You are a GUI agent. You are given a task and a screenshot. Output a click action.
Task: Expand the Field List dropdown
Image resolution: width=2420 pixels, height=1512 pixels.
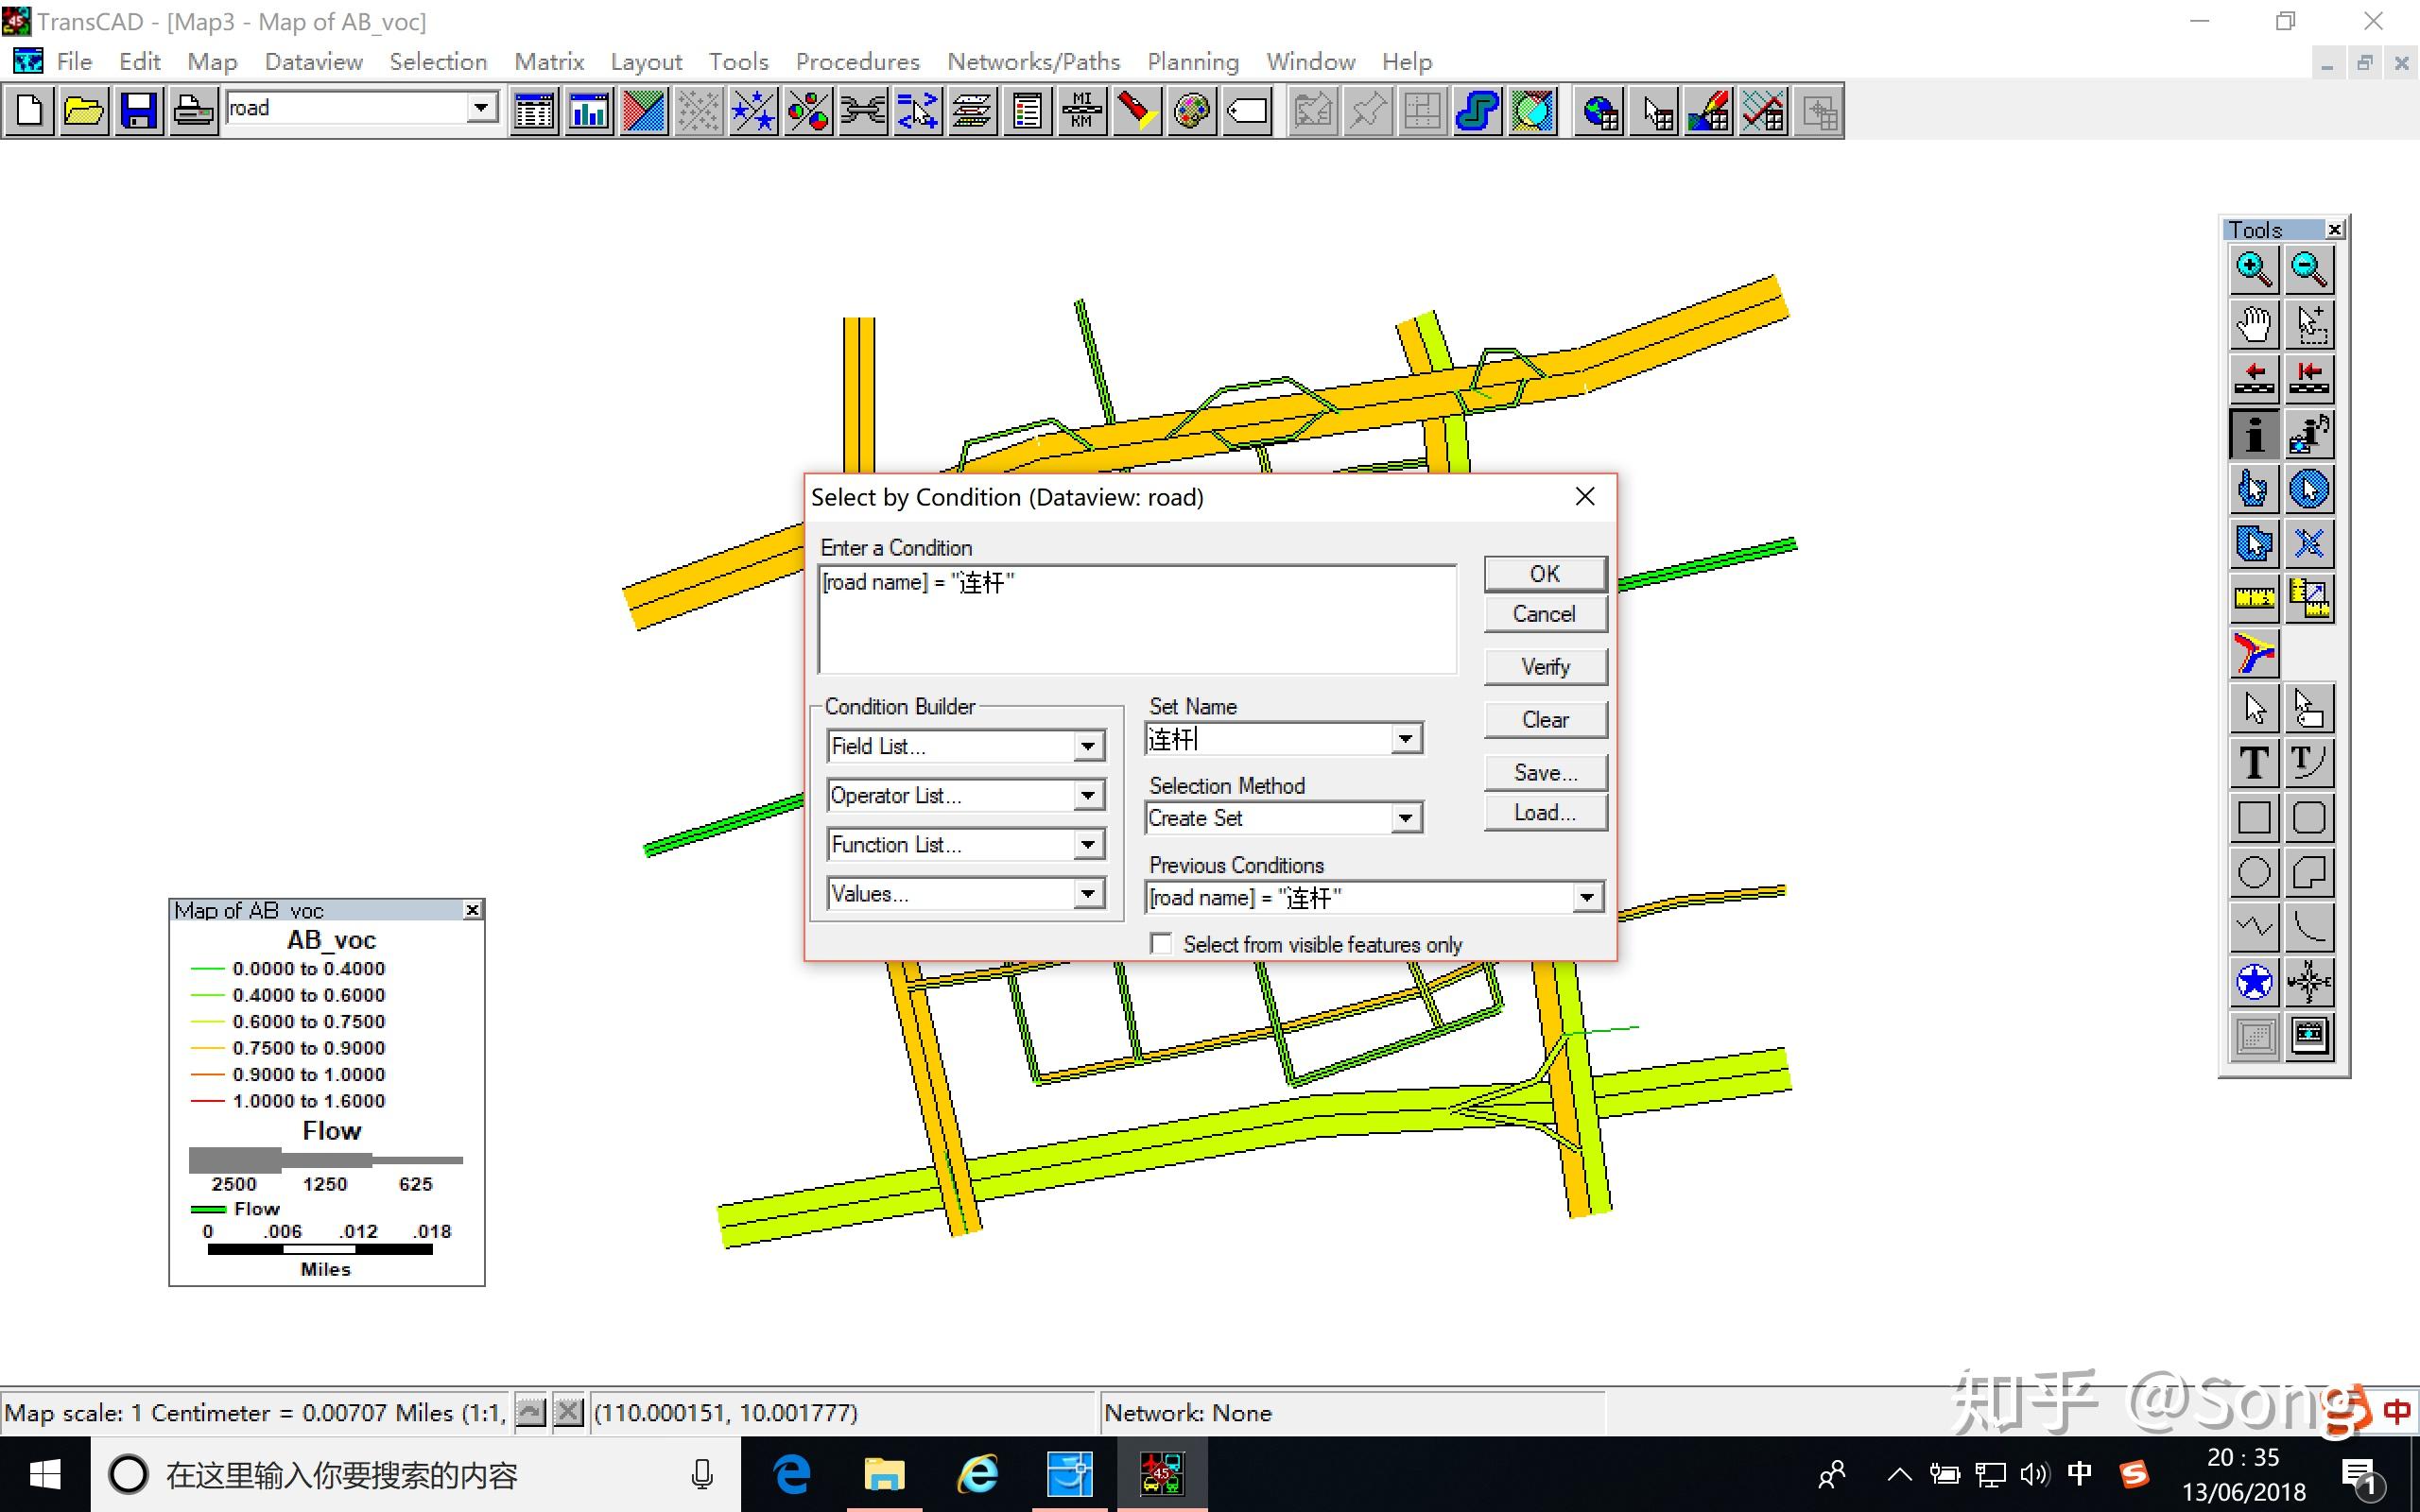(x=1088, y=746)
